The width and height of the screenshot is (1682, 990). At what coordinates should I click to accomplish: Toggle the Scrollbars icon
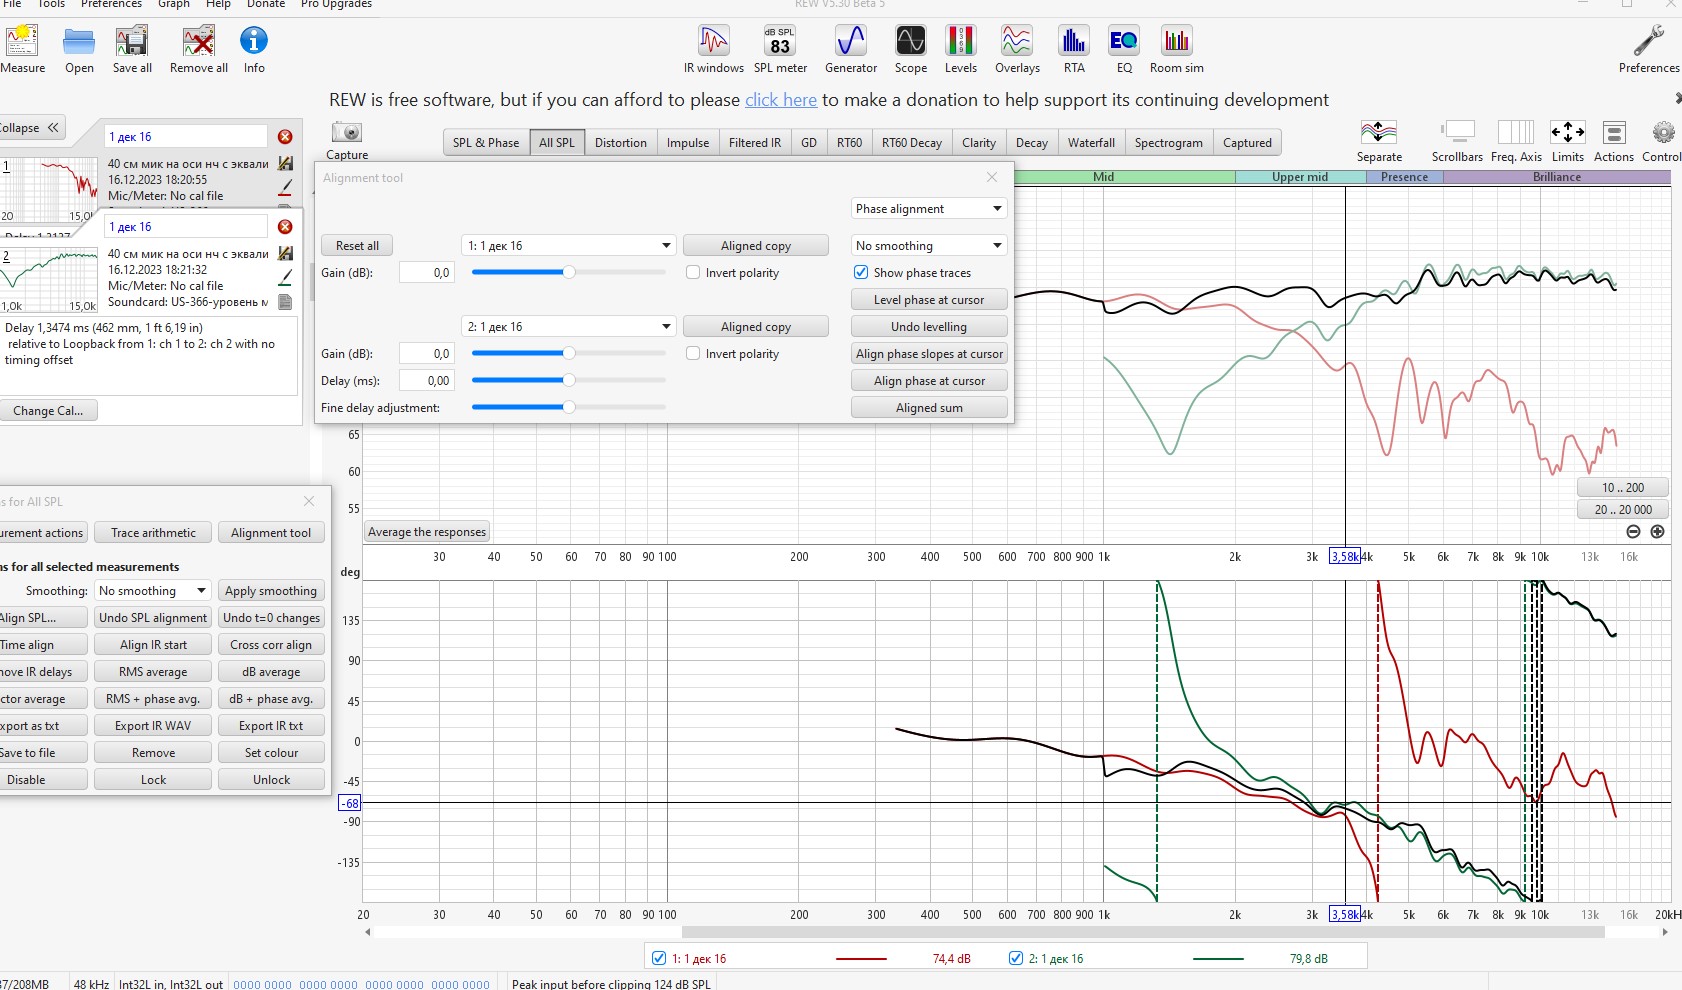(x=1457, y=132)
